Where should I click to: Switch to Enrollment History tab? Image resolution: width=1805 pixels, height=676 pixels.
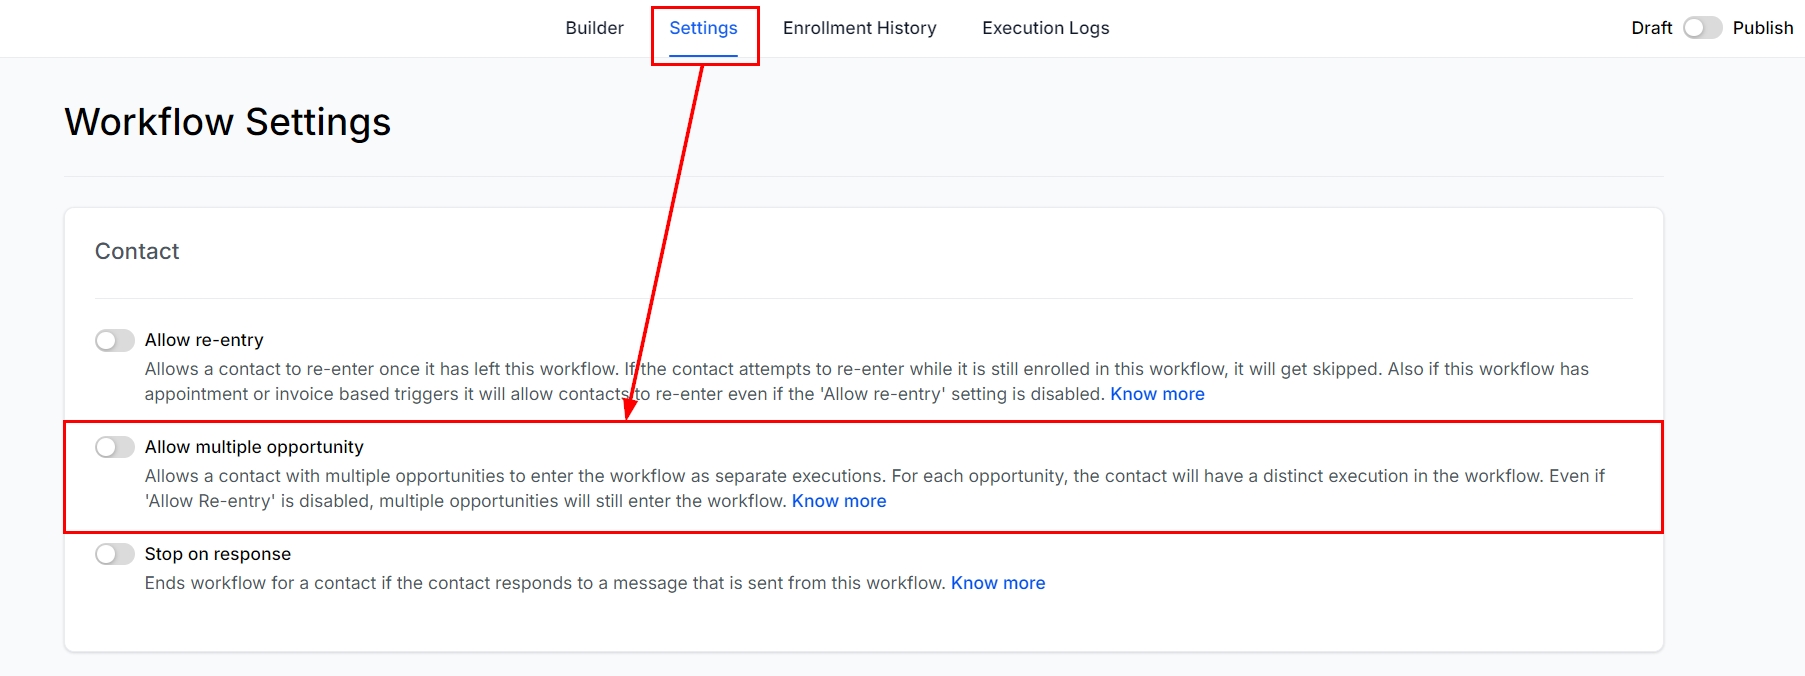click(x=859, y=28)
